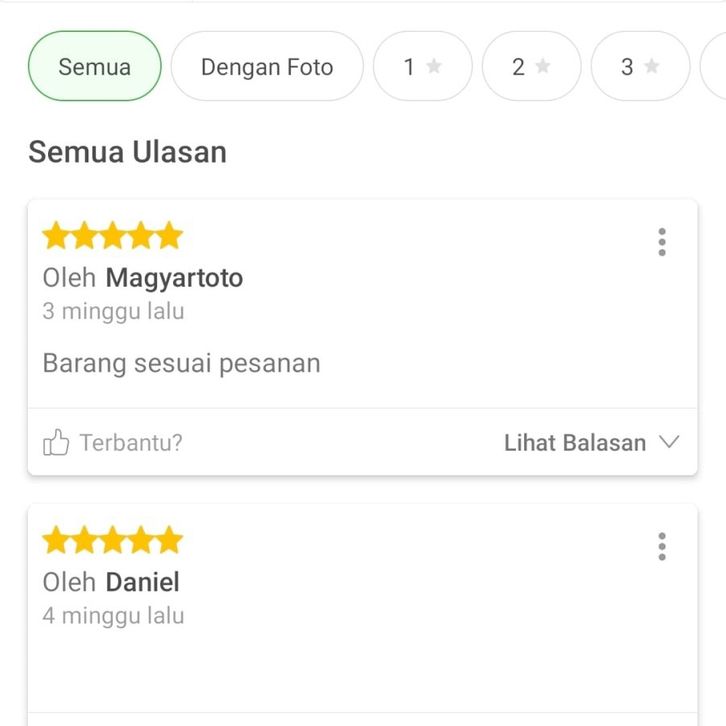Open three-dot menu on Magyartoto's review
This screenshot has height=726, width=726.
click(x=661, y=242)
